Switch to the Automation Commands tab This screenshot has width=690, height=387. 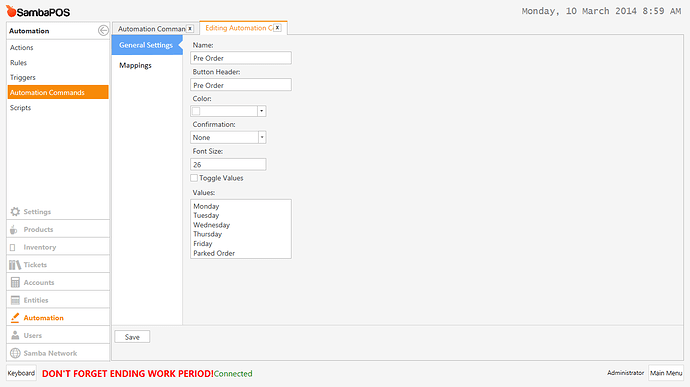click(x=151, y=29)
